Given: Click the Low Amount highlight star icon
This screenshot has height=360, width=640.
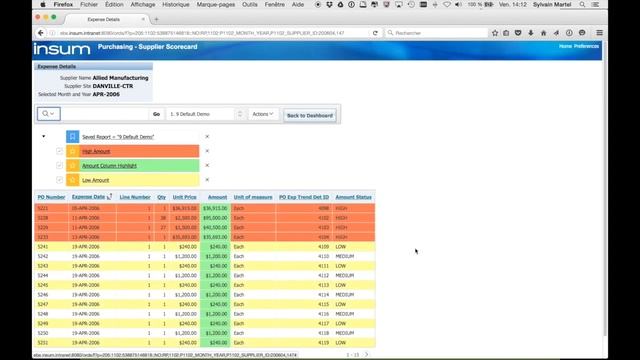Looking at the screenshot, I should tap(73, 180).
